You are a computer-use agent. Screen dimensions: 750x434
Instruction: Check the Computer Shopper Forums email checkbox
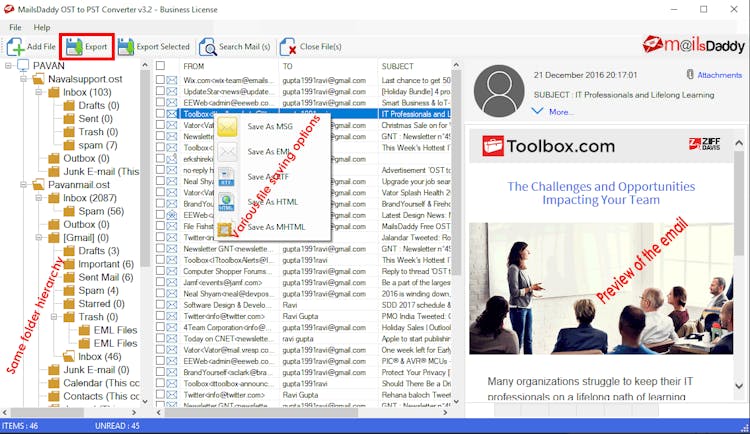(160, 271)
